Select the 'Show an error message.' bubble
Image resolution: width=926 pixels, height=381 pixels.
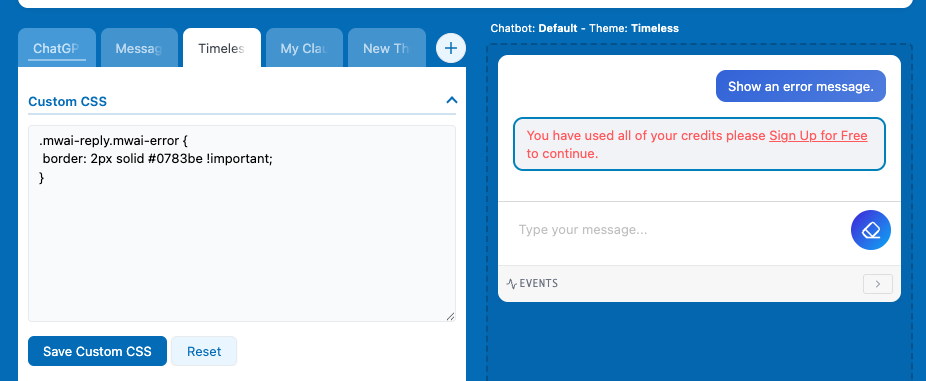point(801,86)
